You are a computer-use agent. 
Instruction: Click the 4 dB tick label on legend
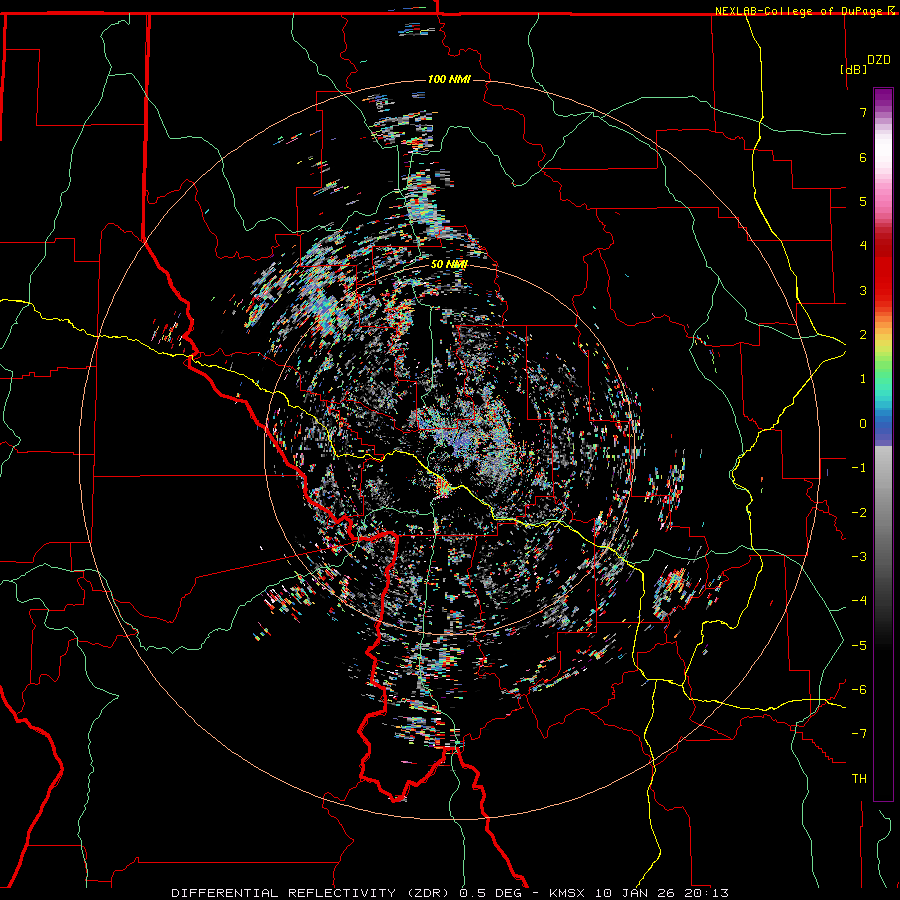pyautogui.click(x=862, y=245)
